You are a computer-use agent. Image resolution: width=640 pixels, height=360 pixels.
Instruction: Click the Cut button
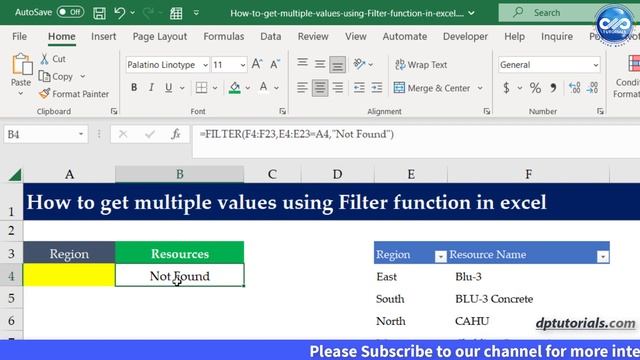53,59
